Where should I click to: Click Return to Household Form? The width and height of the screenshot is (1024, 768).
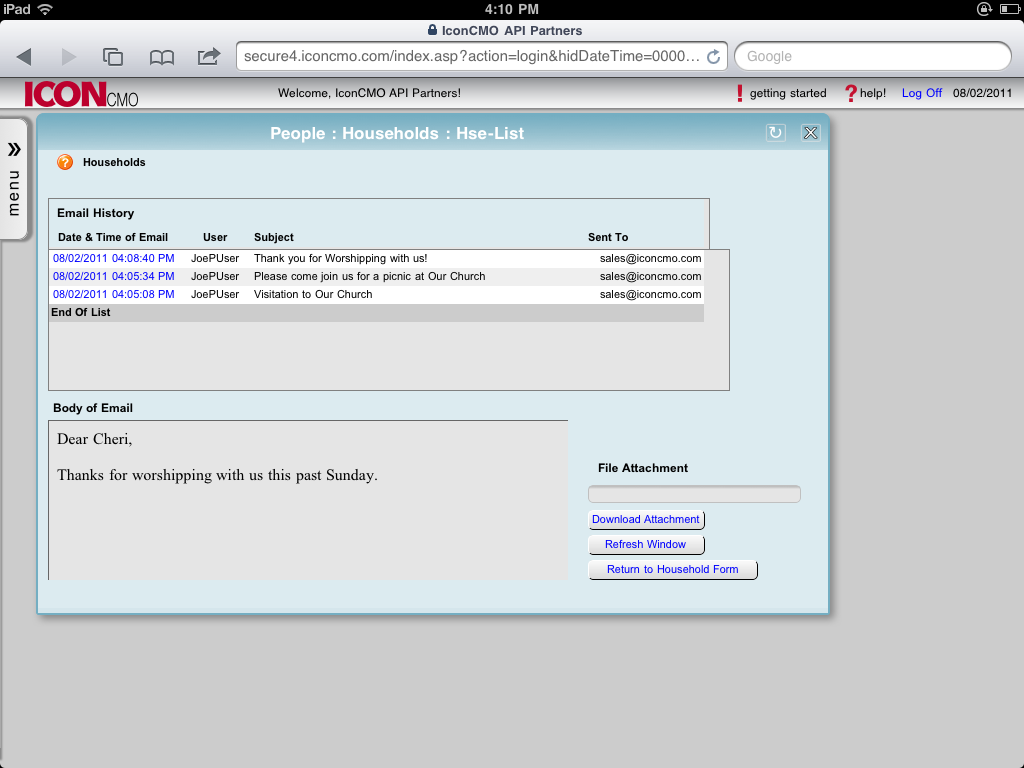tap(672, 569)
